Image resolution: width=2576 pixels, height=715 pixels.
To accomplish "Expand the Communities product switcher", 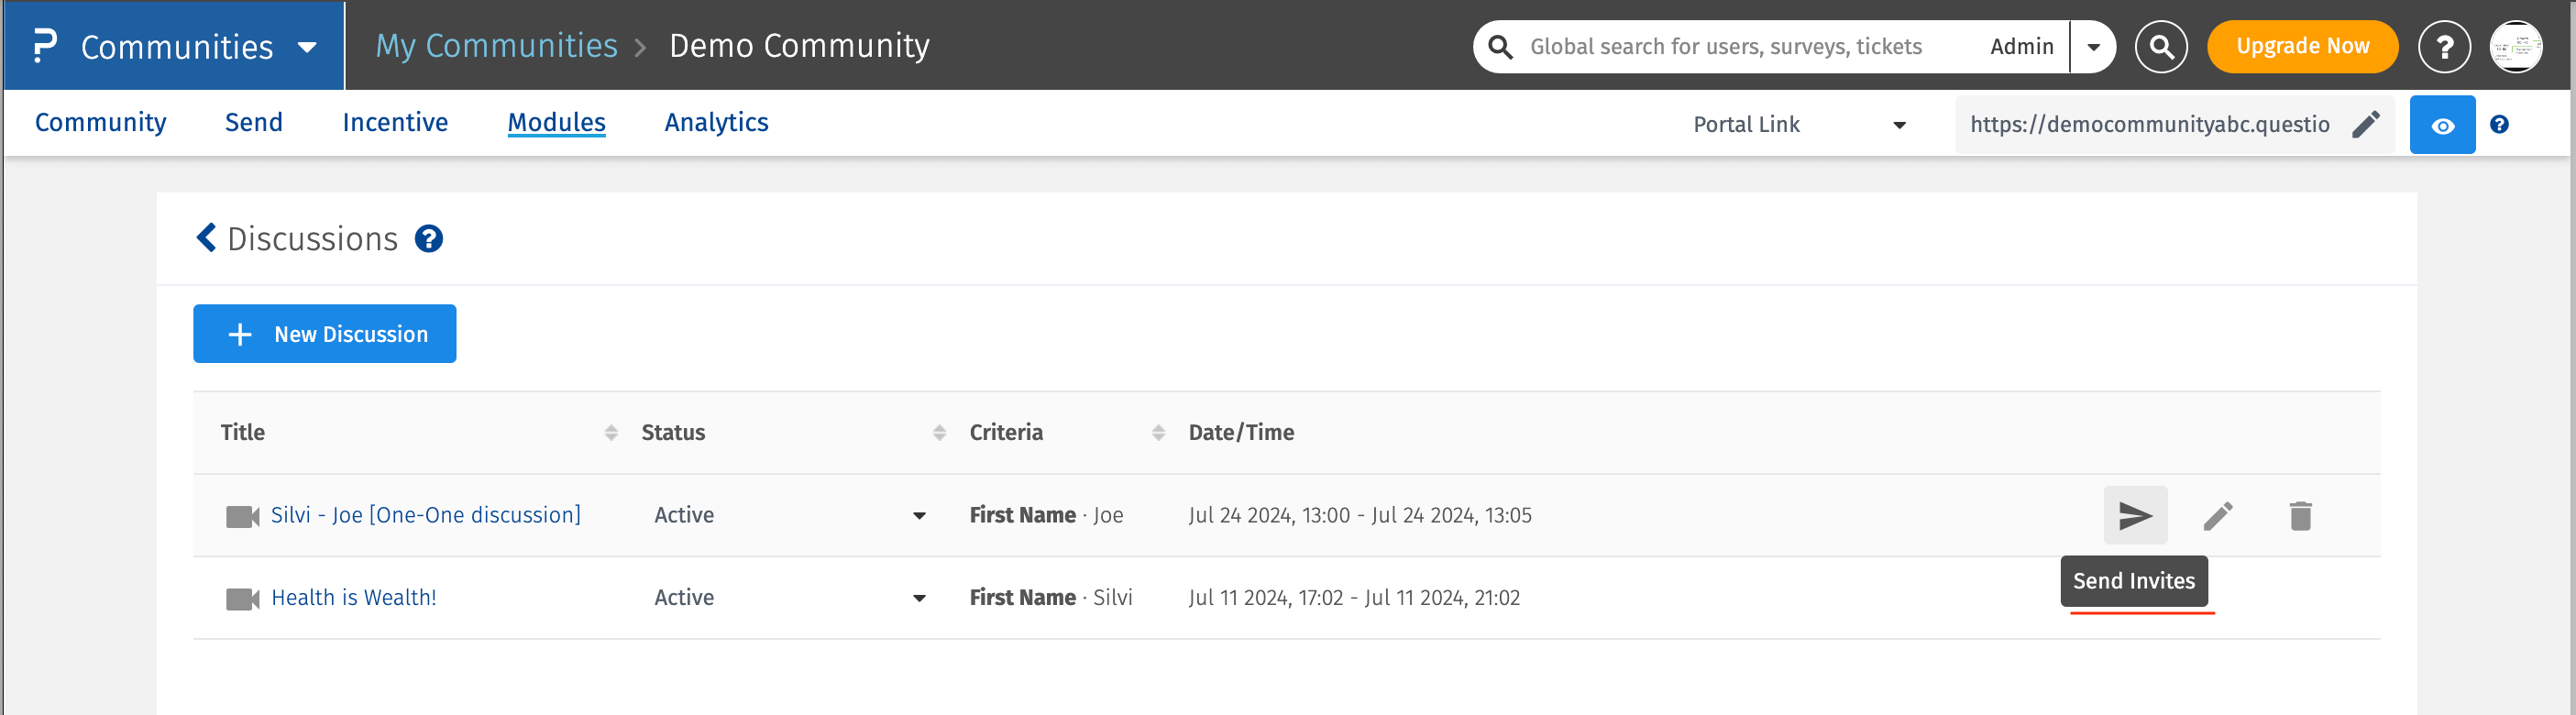I will click(x=307, y=47).
